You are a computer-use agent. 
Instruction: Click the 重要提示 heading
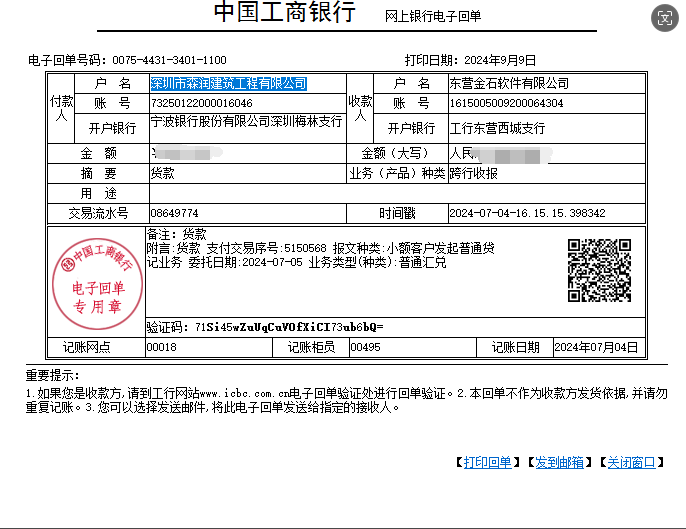[x=52, y=375]
